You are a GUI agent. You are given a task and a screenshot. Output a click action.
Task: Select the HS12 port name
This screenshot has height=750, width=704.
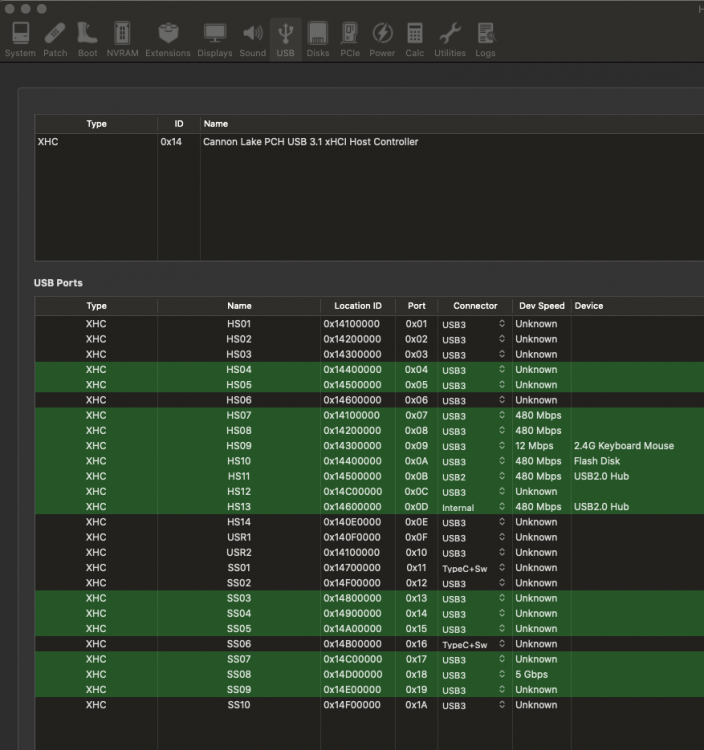[239, 492]
